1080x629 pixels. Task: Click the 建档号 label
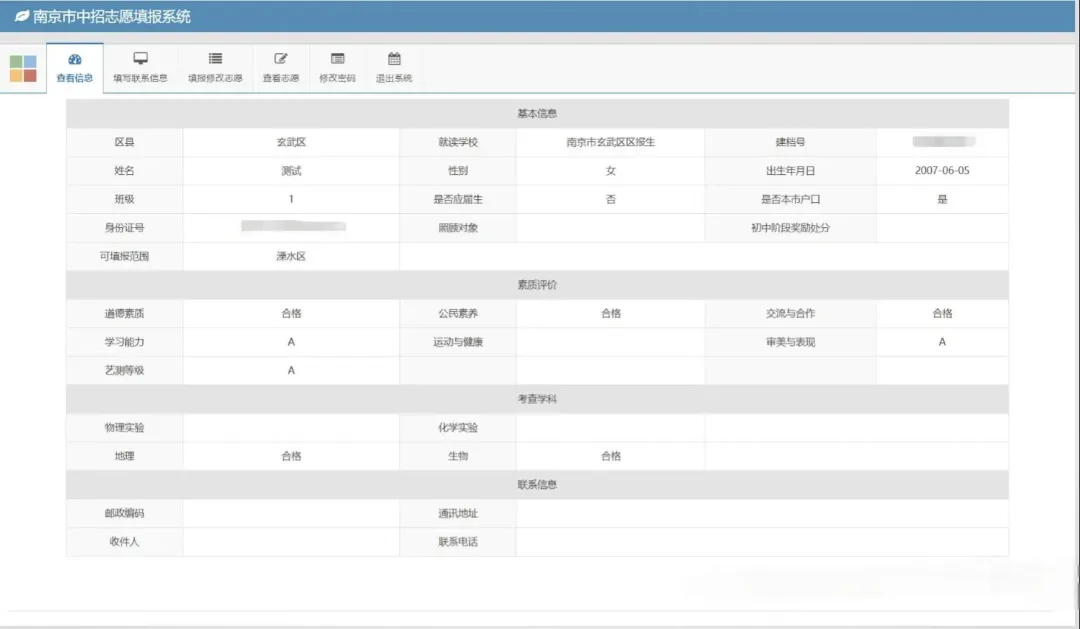tap(790, 142)
